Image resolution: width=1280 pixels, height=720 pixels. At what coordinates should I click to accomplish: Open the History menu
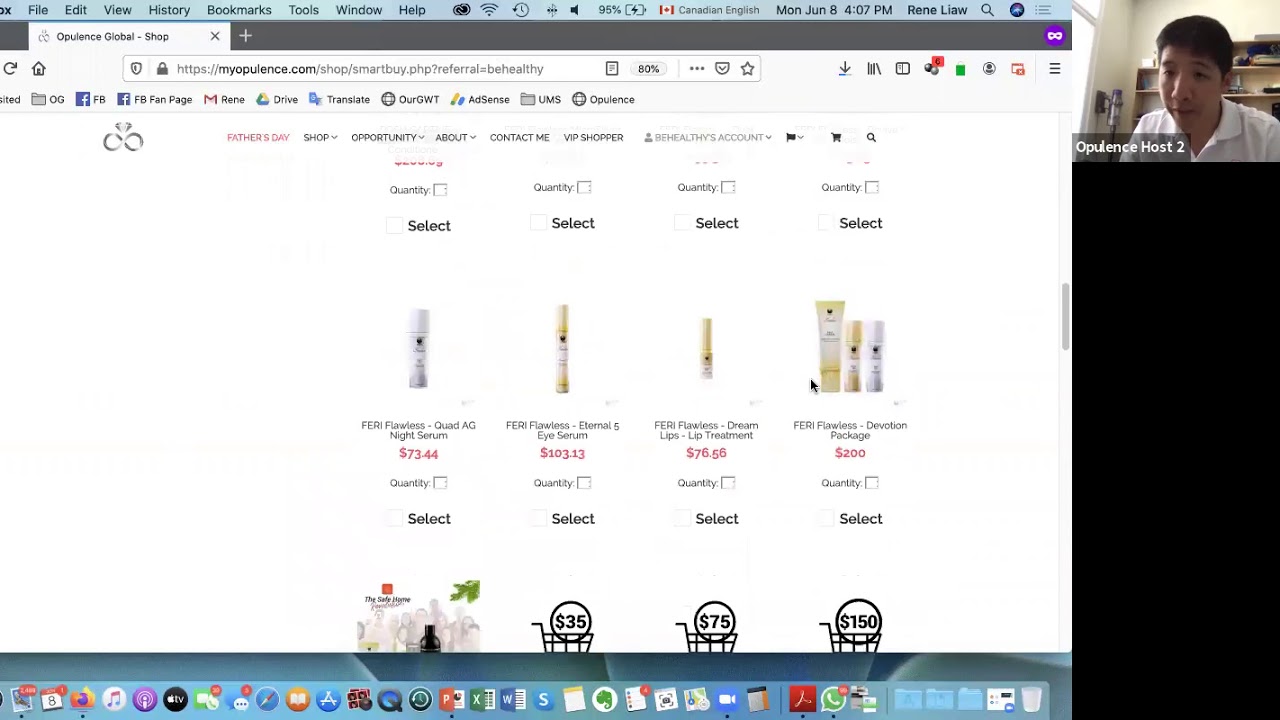click(169, 10)
